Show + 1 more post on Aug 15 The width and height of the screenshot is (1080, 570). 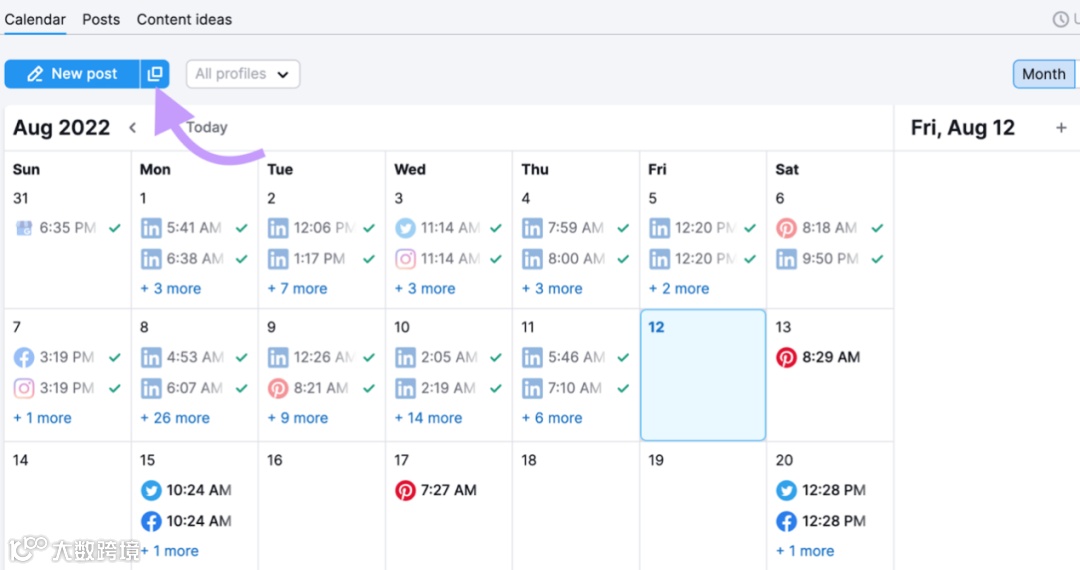[169, 551]
